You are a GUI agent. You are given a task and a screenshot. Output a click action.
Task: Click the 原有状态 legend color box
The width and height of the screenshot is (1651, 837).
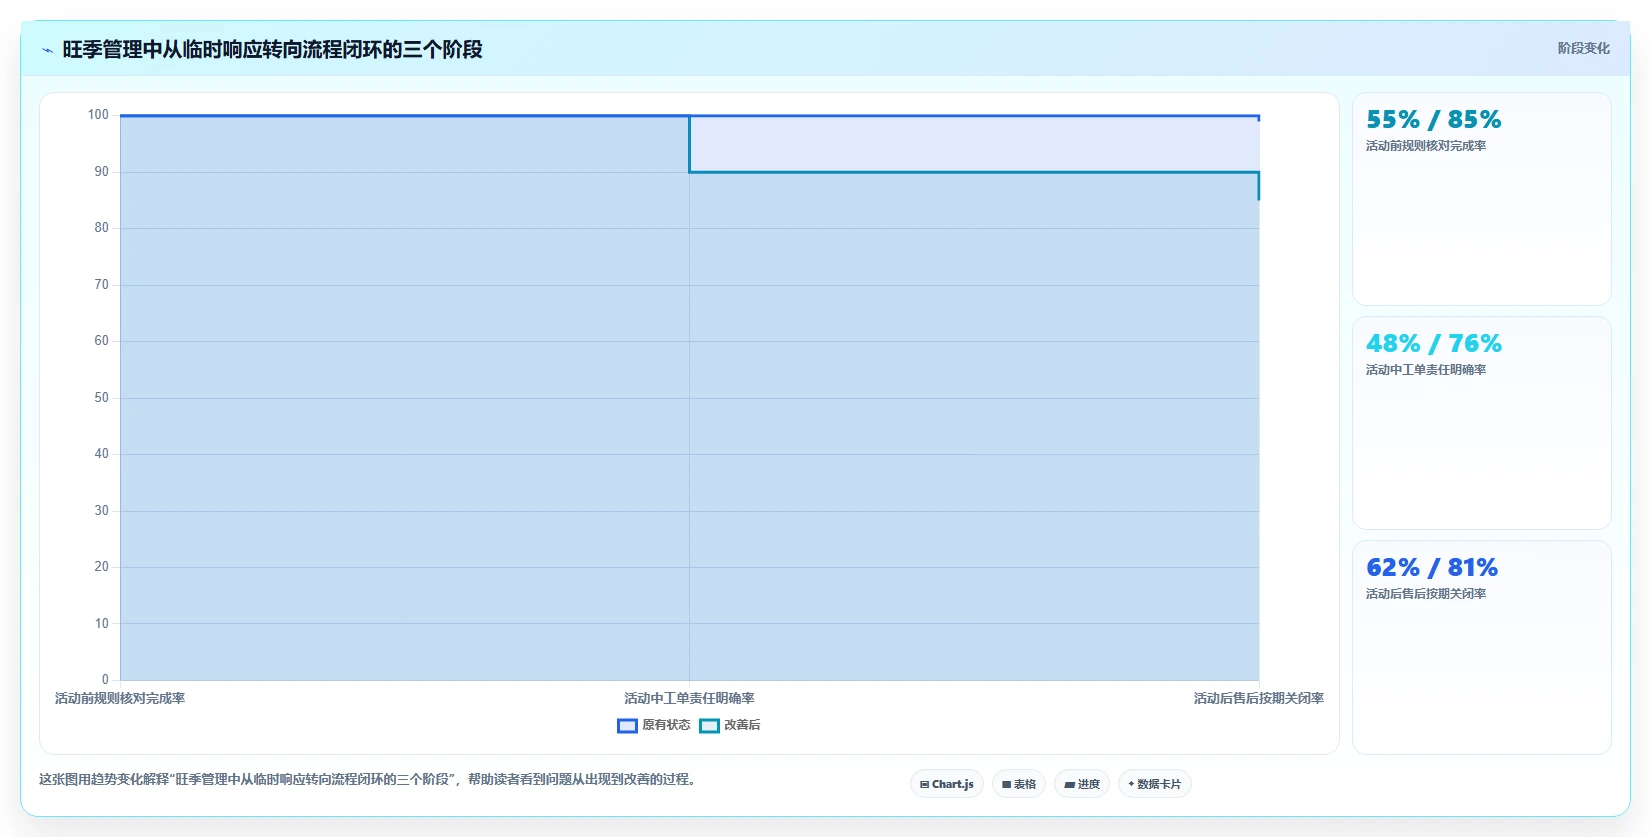tap(627, 726)
